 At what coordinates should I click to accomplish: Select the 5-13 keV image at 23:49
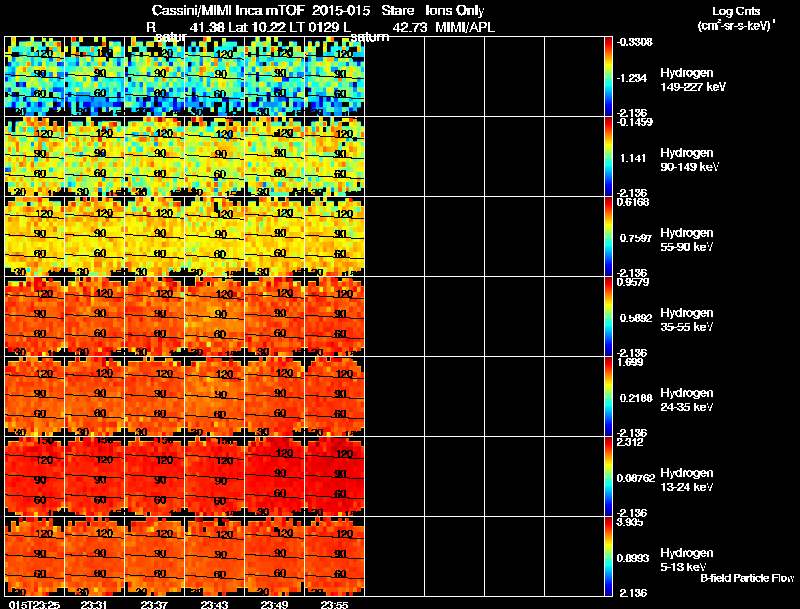275,556
